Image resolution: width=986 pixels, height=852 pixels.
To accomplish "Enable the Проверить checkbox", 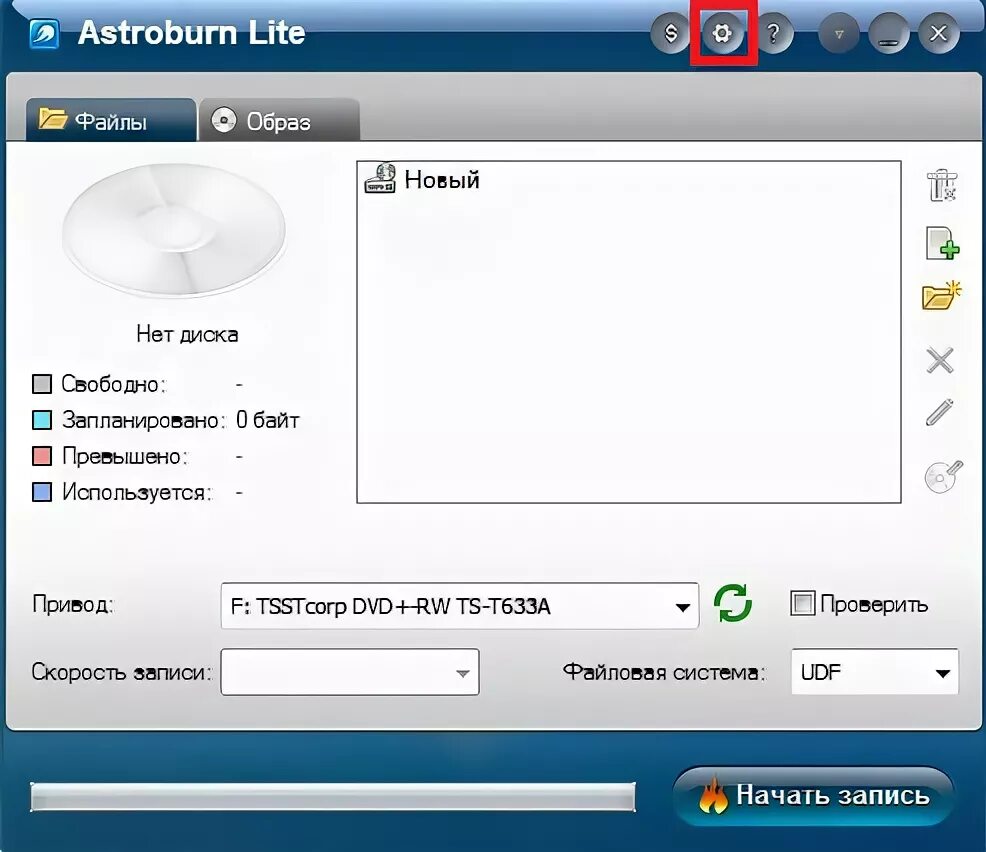I will pyautogui.click(x=802, y=604).
